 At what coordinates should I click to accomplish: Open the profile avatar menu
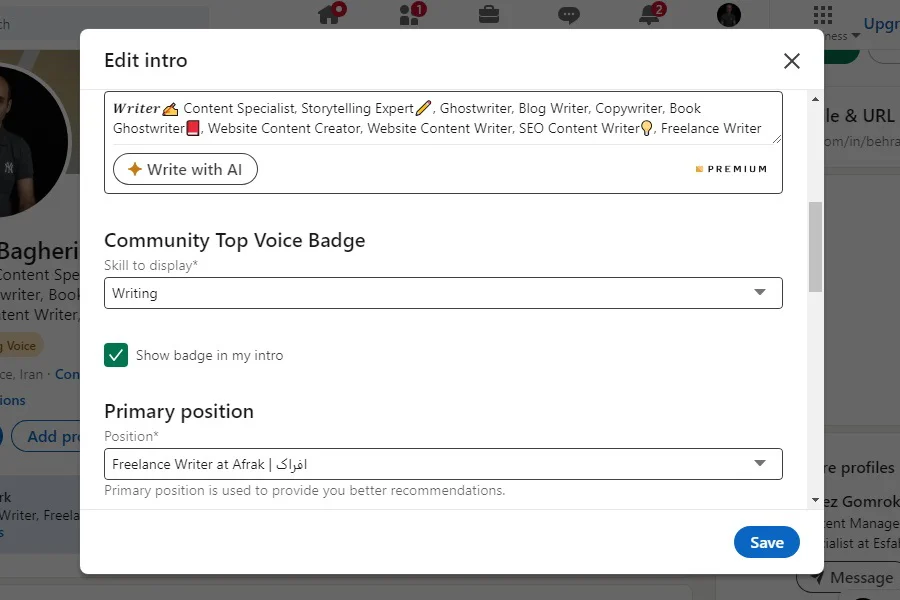[x=729, y=15]
